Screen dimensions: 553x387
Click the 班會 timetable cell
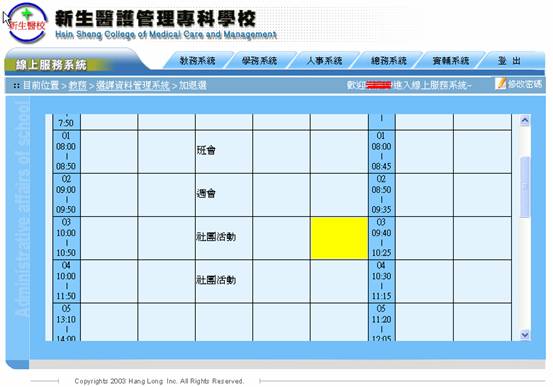click(x=224, y=152)
